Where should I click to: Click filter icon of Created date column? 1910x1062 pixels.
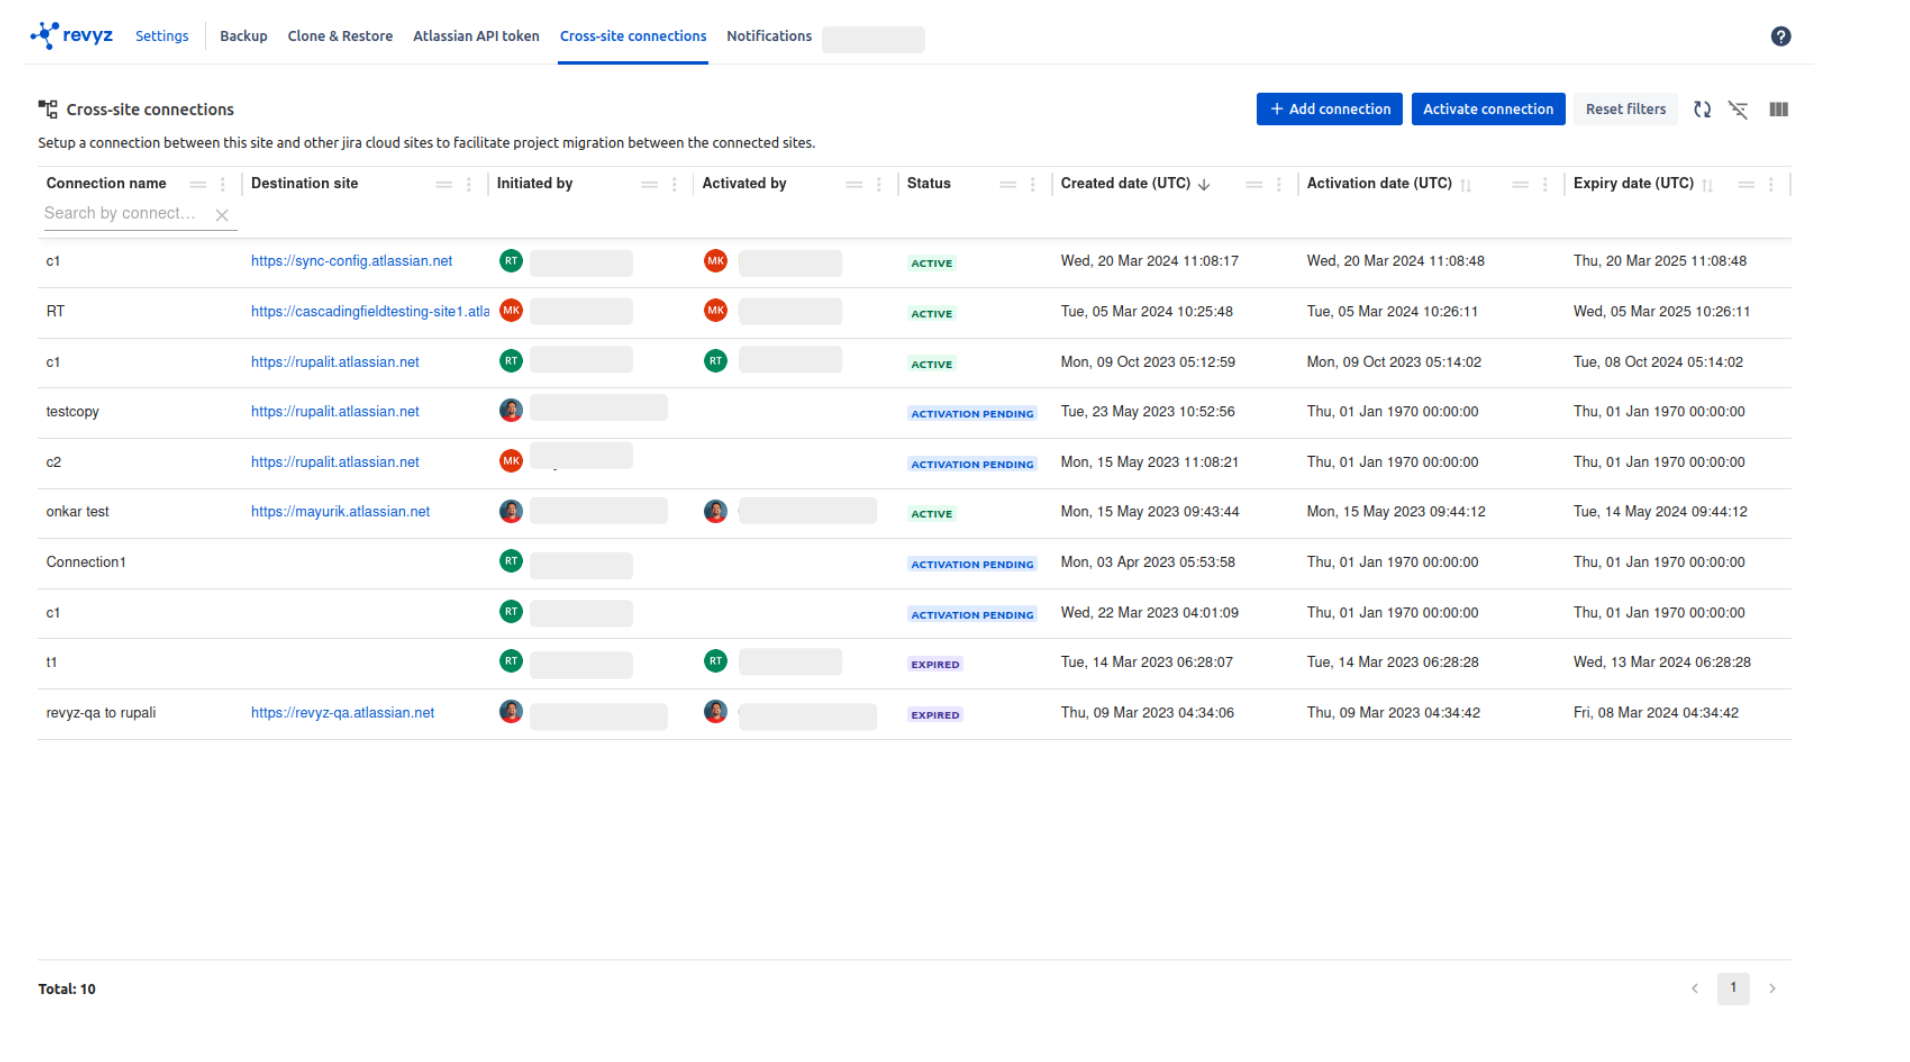(x=1254, y=184)
